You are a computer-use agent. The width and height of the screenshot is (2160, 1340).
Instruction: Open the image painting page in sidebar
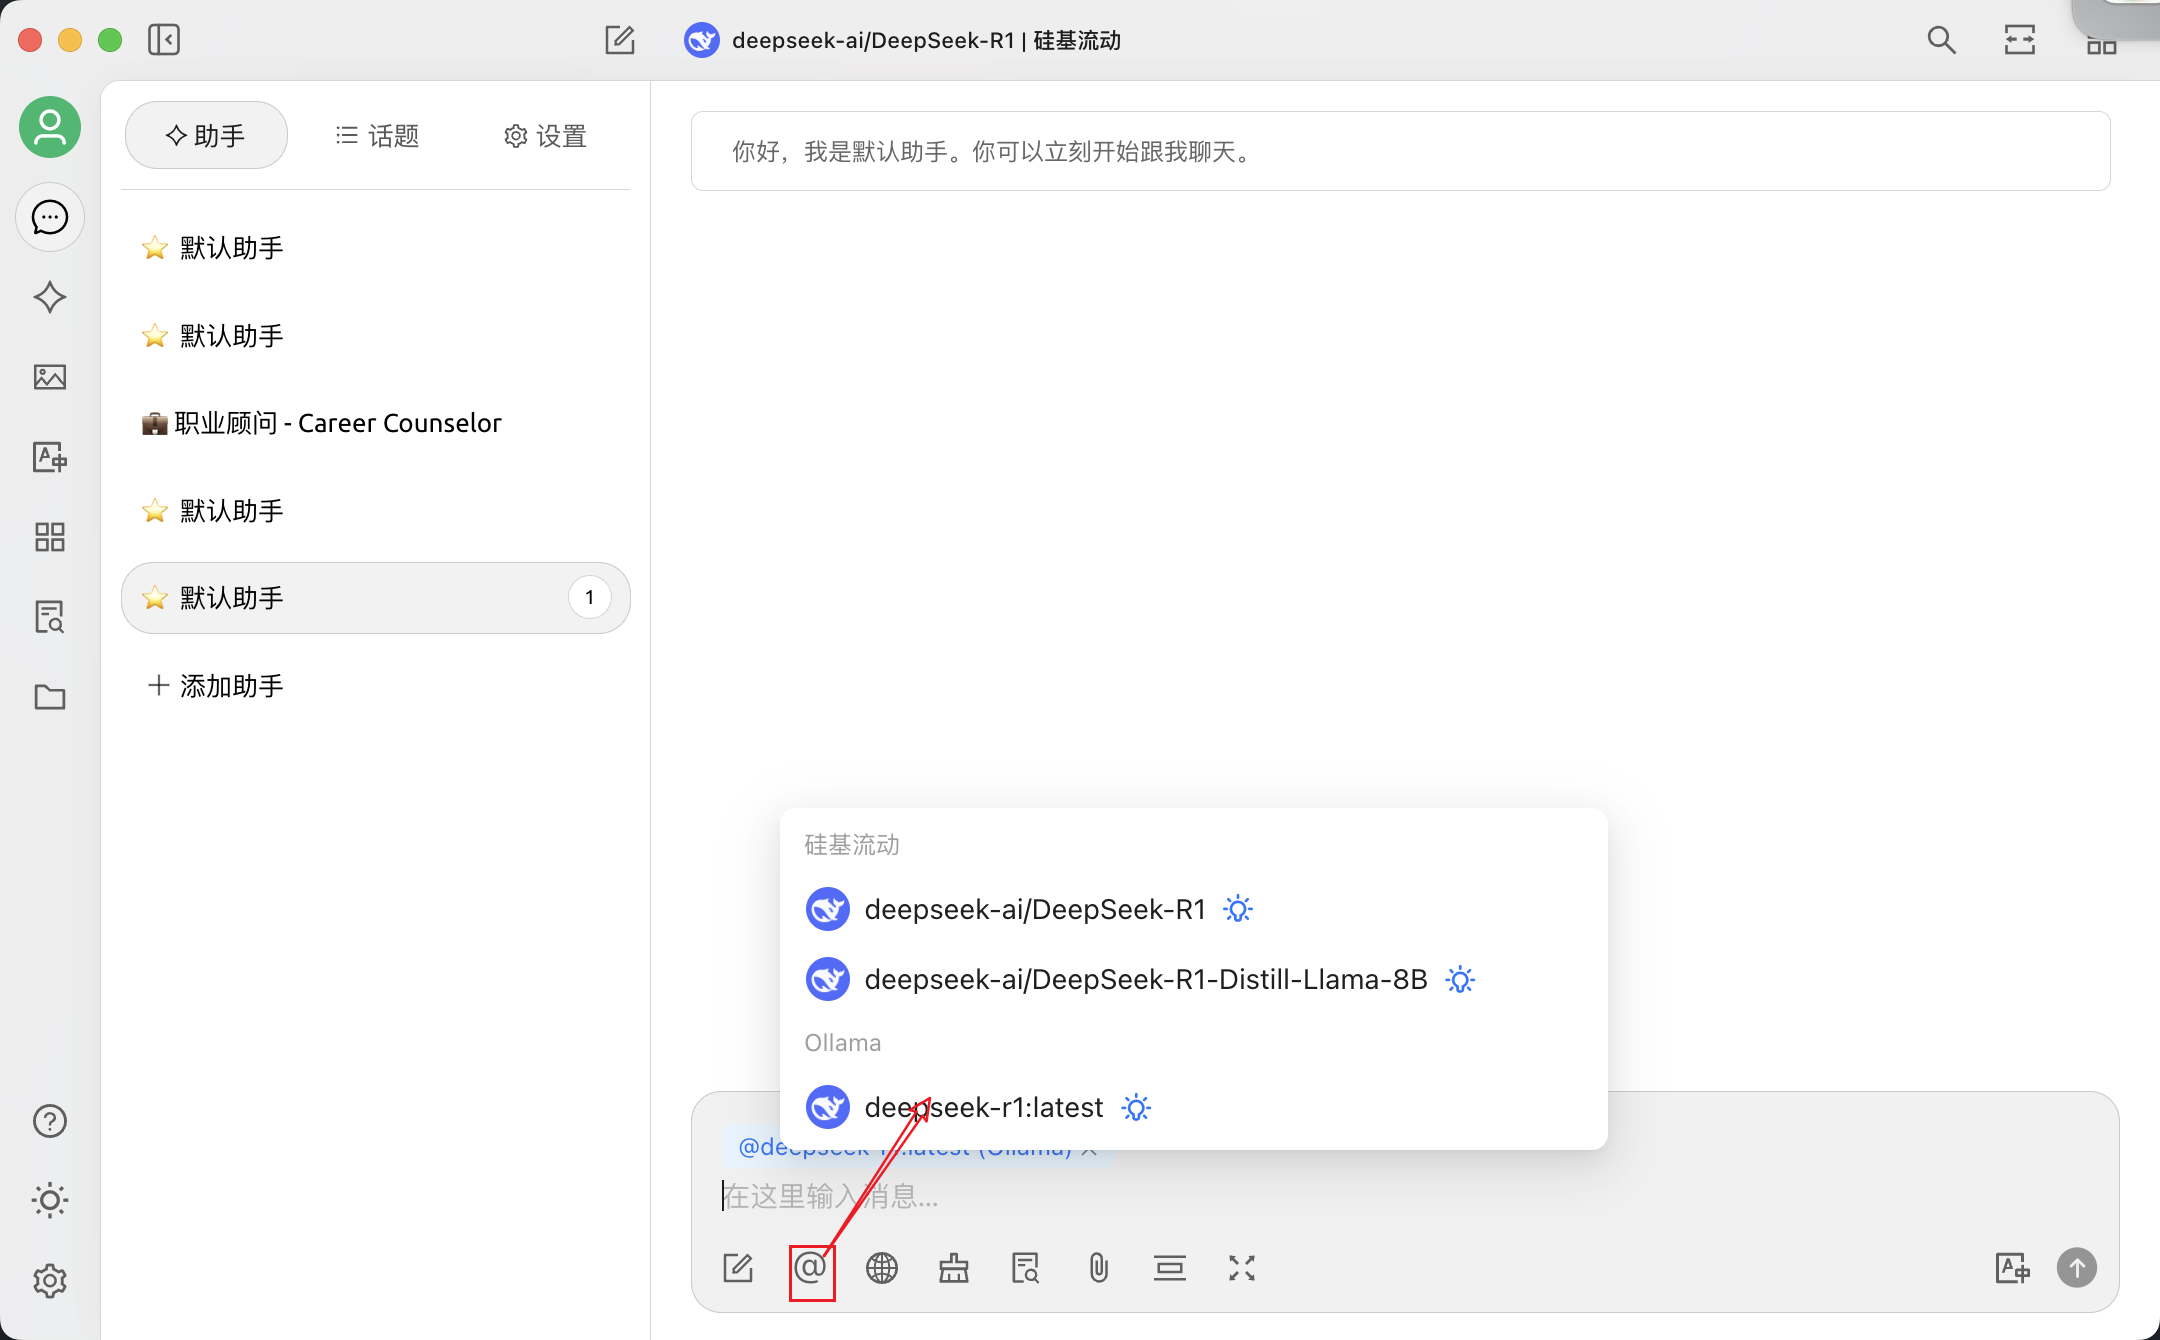pos(50,377)
